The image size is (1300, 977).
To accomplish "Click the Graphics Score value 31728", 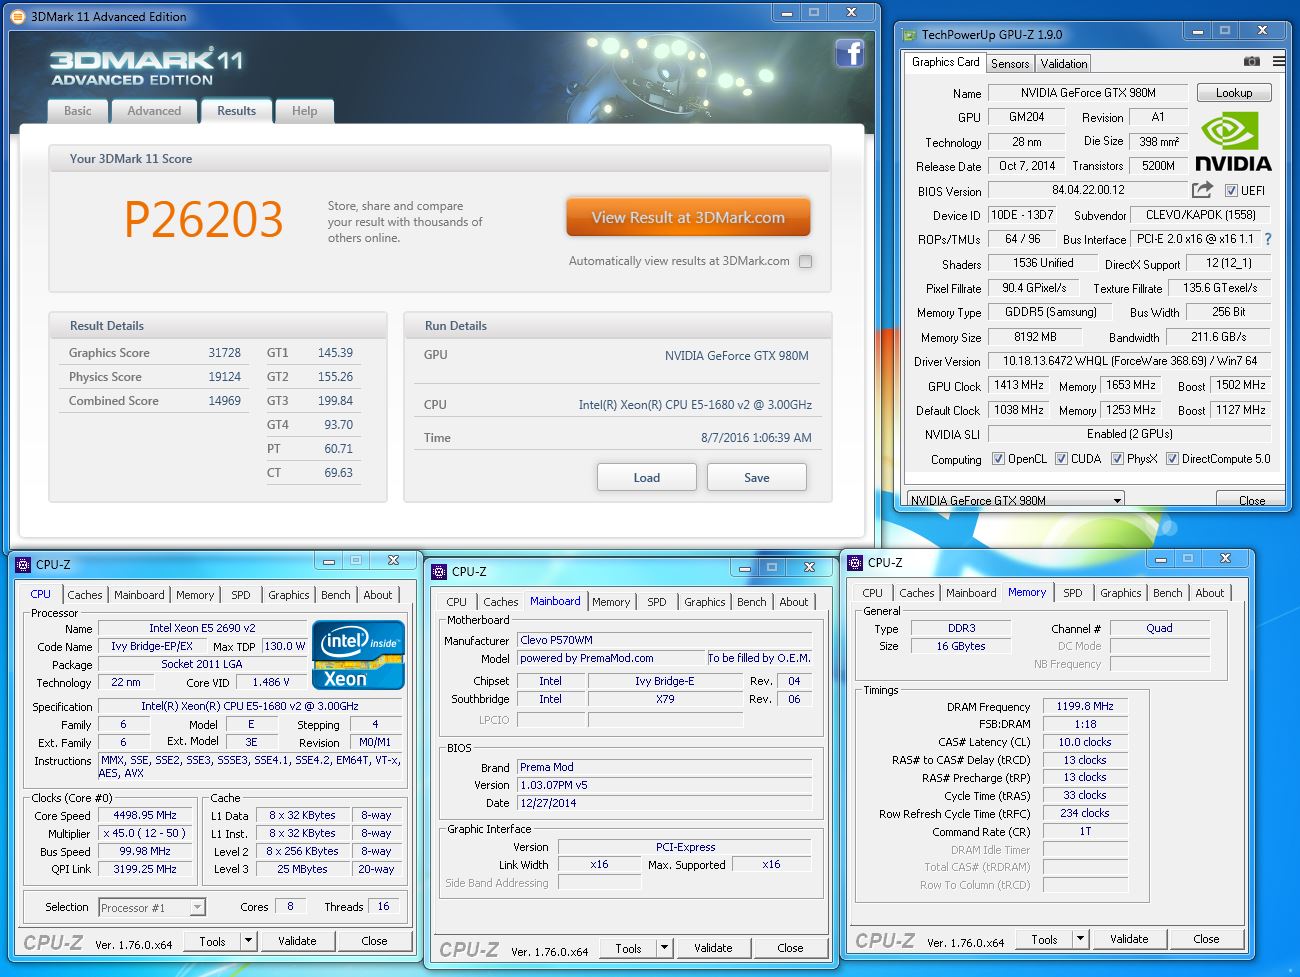I will [x=224, y=353].
